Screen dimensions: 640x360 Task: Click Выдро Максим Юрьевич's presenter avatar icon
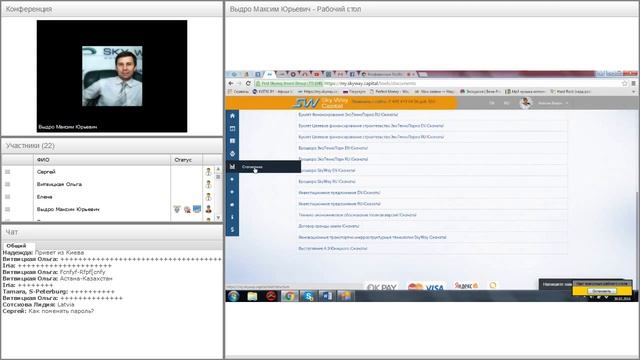pos(209,209)
